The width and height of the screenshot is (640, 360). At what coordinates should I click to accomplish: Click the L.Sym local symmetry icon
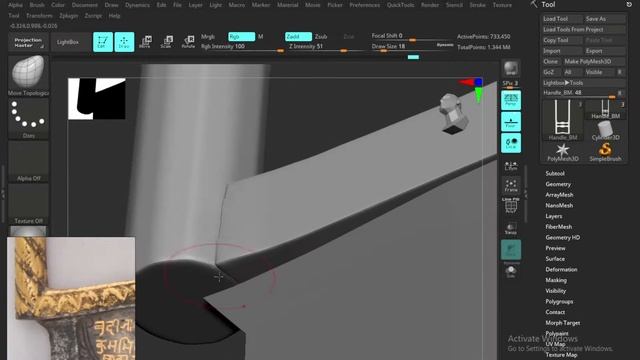pos(511,165)
